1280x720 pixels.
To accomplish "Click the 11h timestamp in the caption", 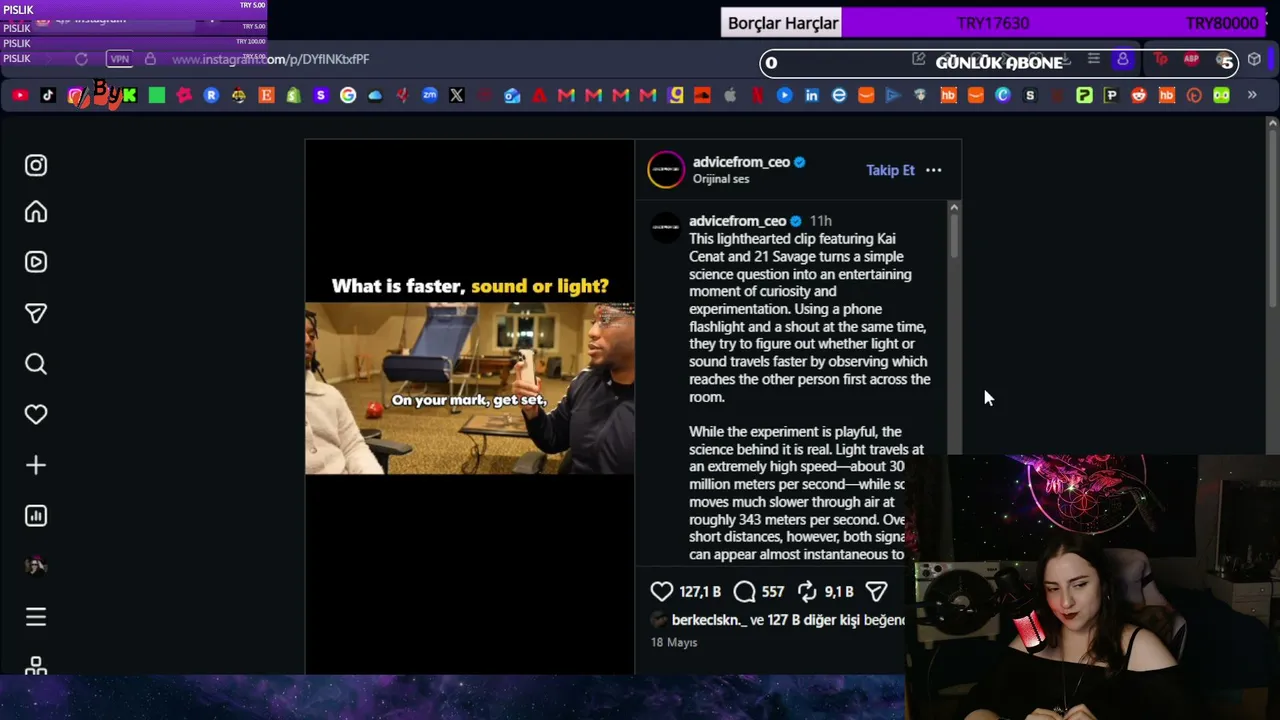I will coord(820,221).
